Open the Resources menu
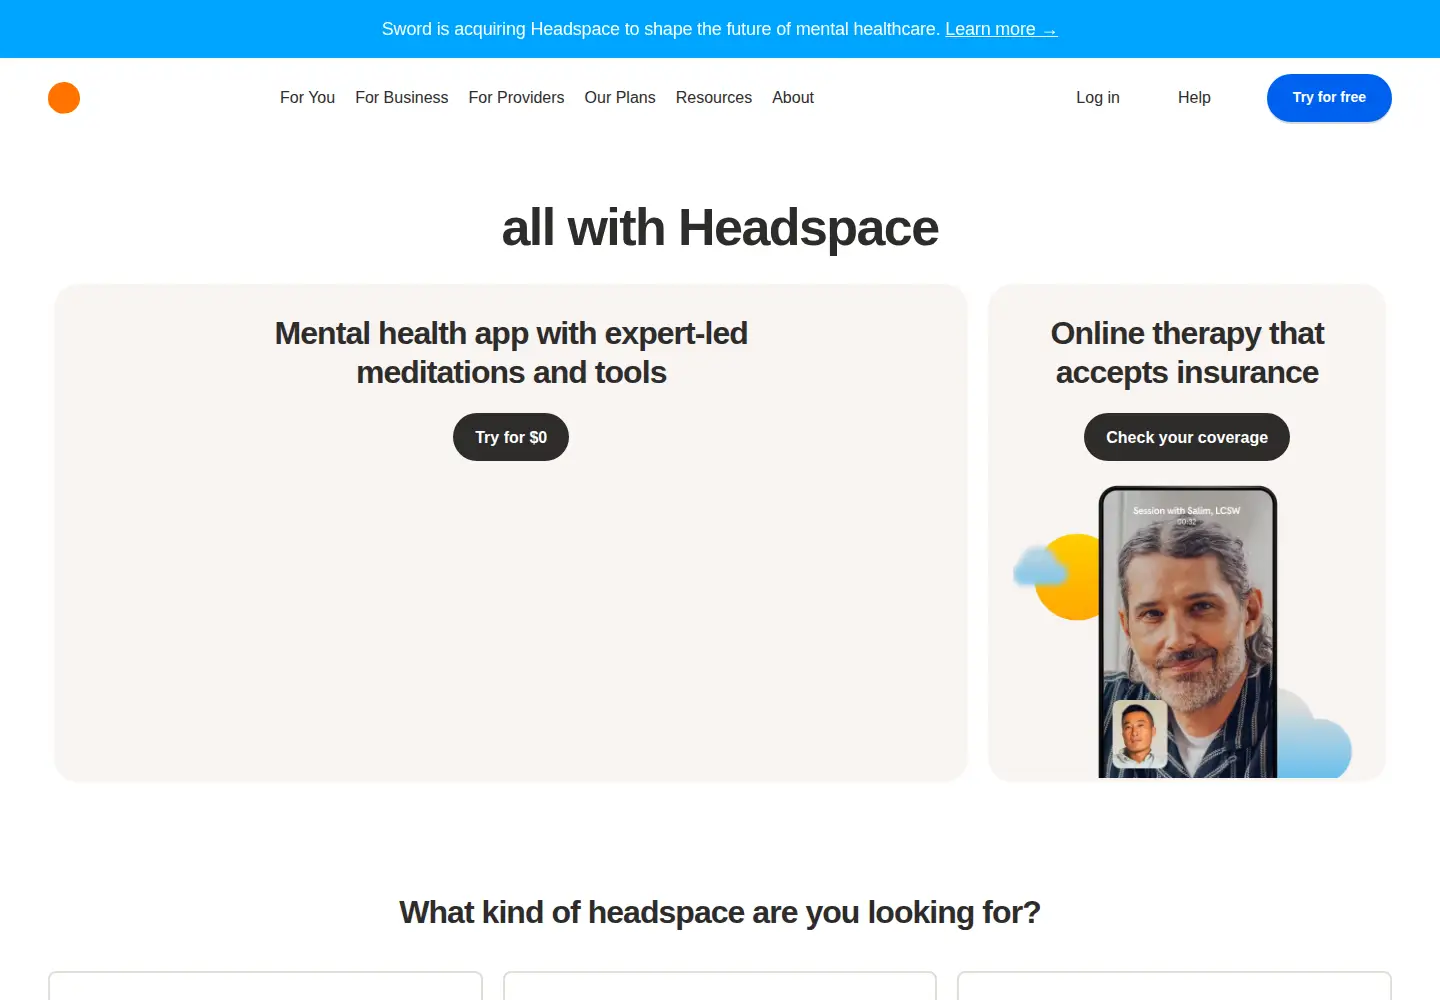The height and width of the screenshot is (1000, 1440). tap(714, 98)
